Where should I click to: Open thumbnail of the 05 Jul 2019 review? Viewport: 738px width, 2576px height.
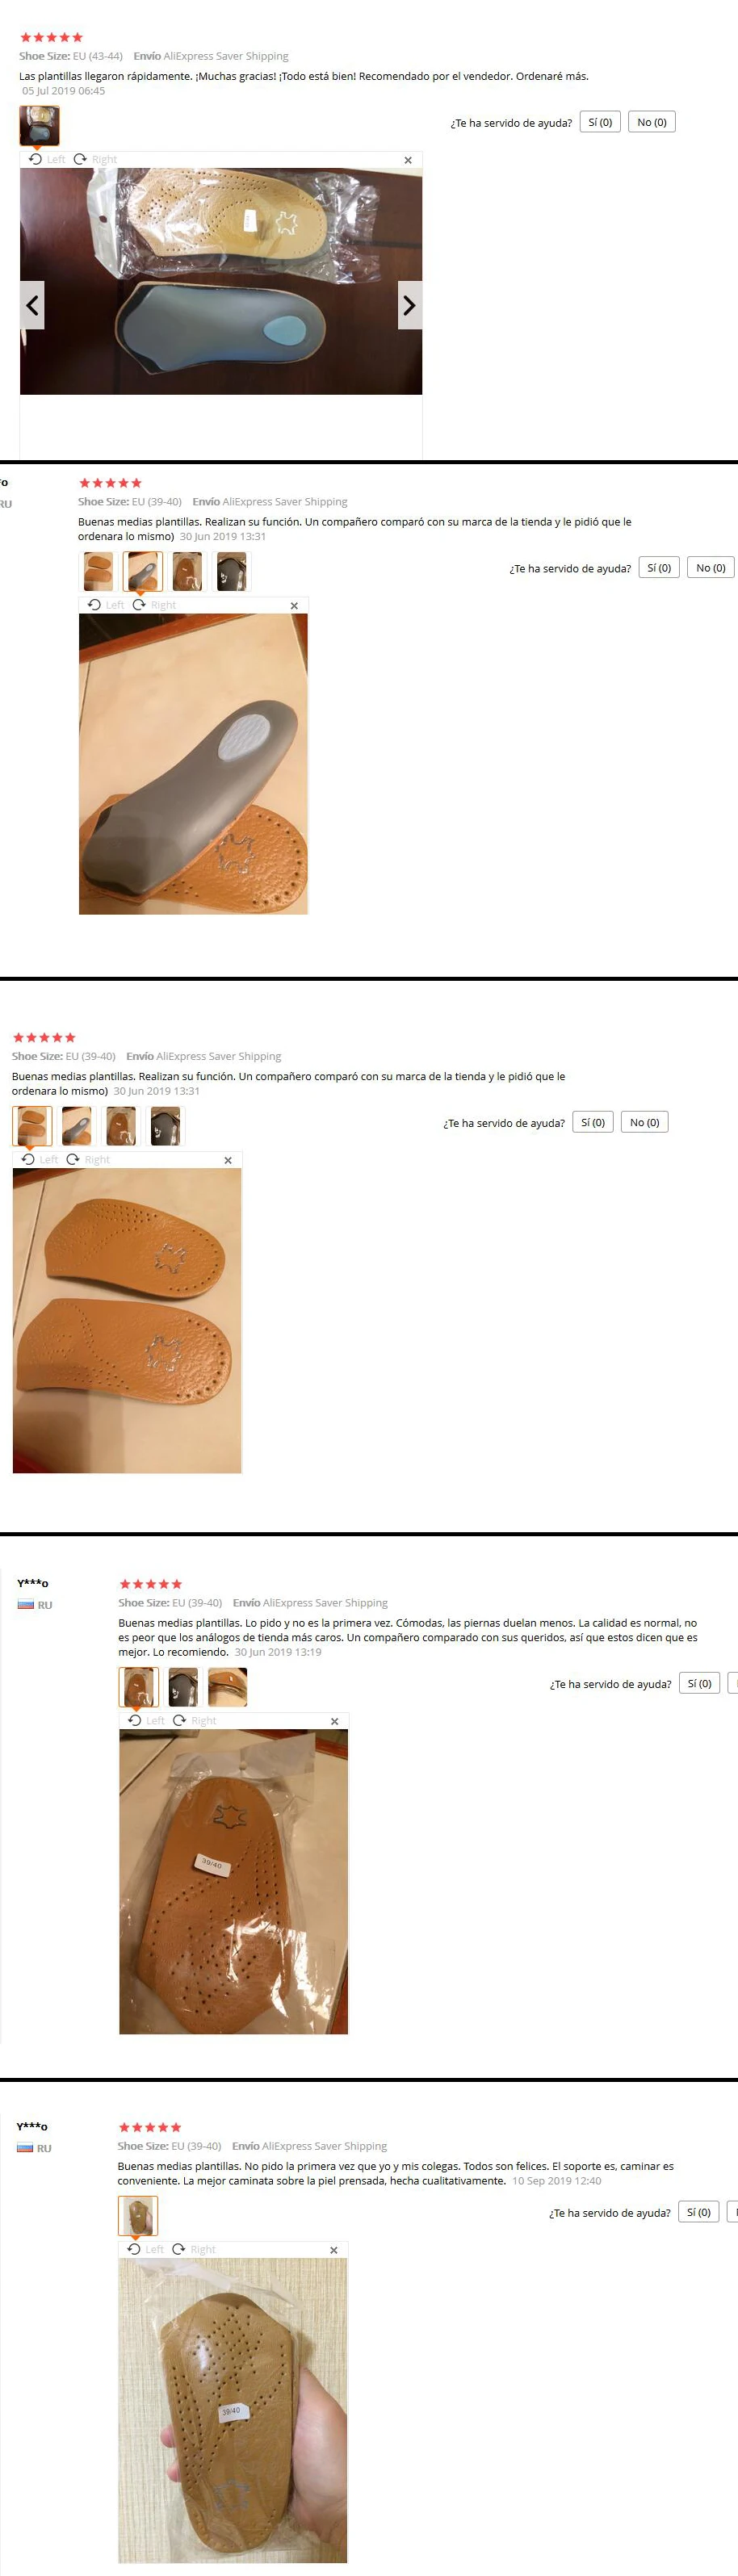tap(40, 126)
